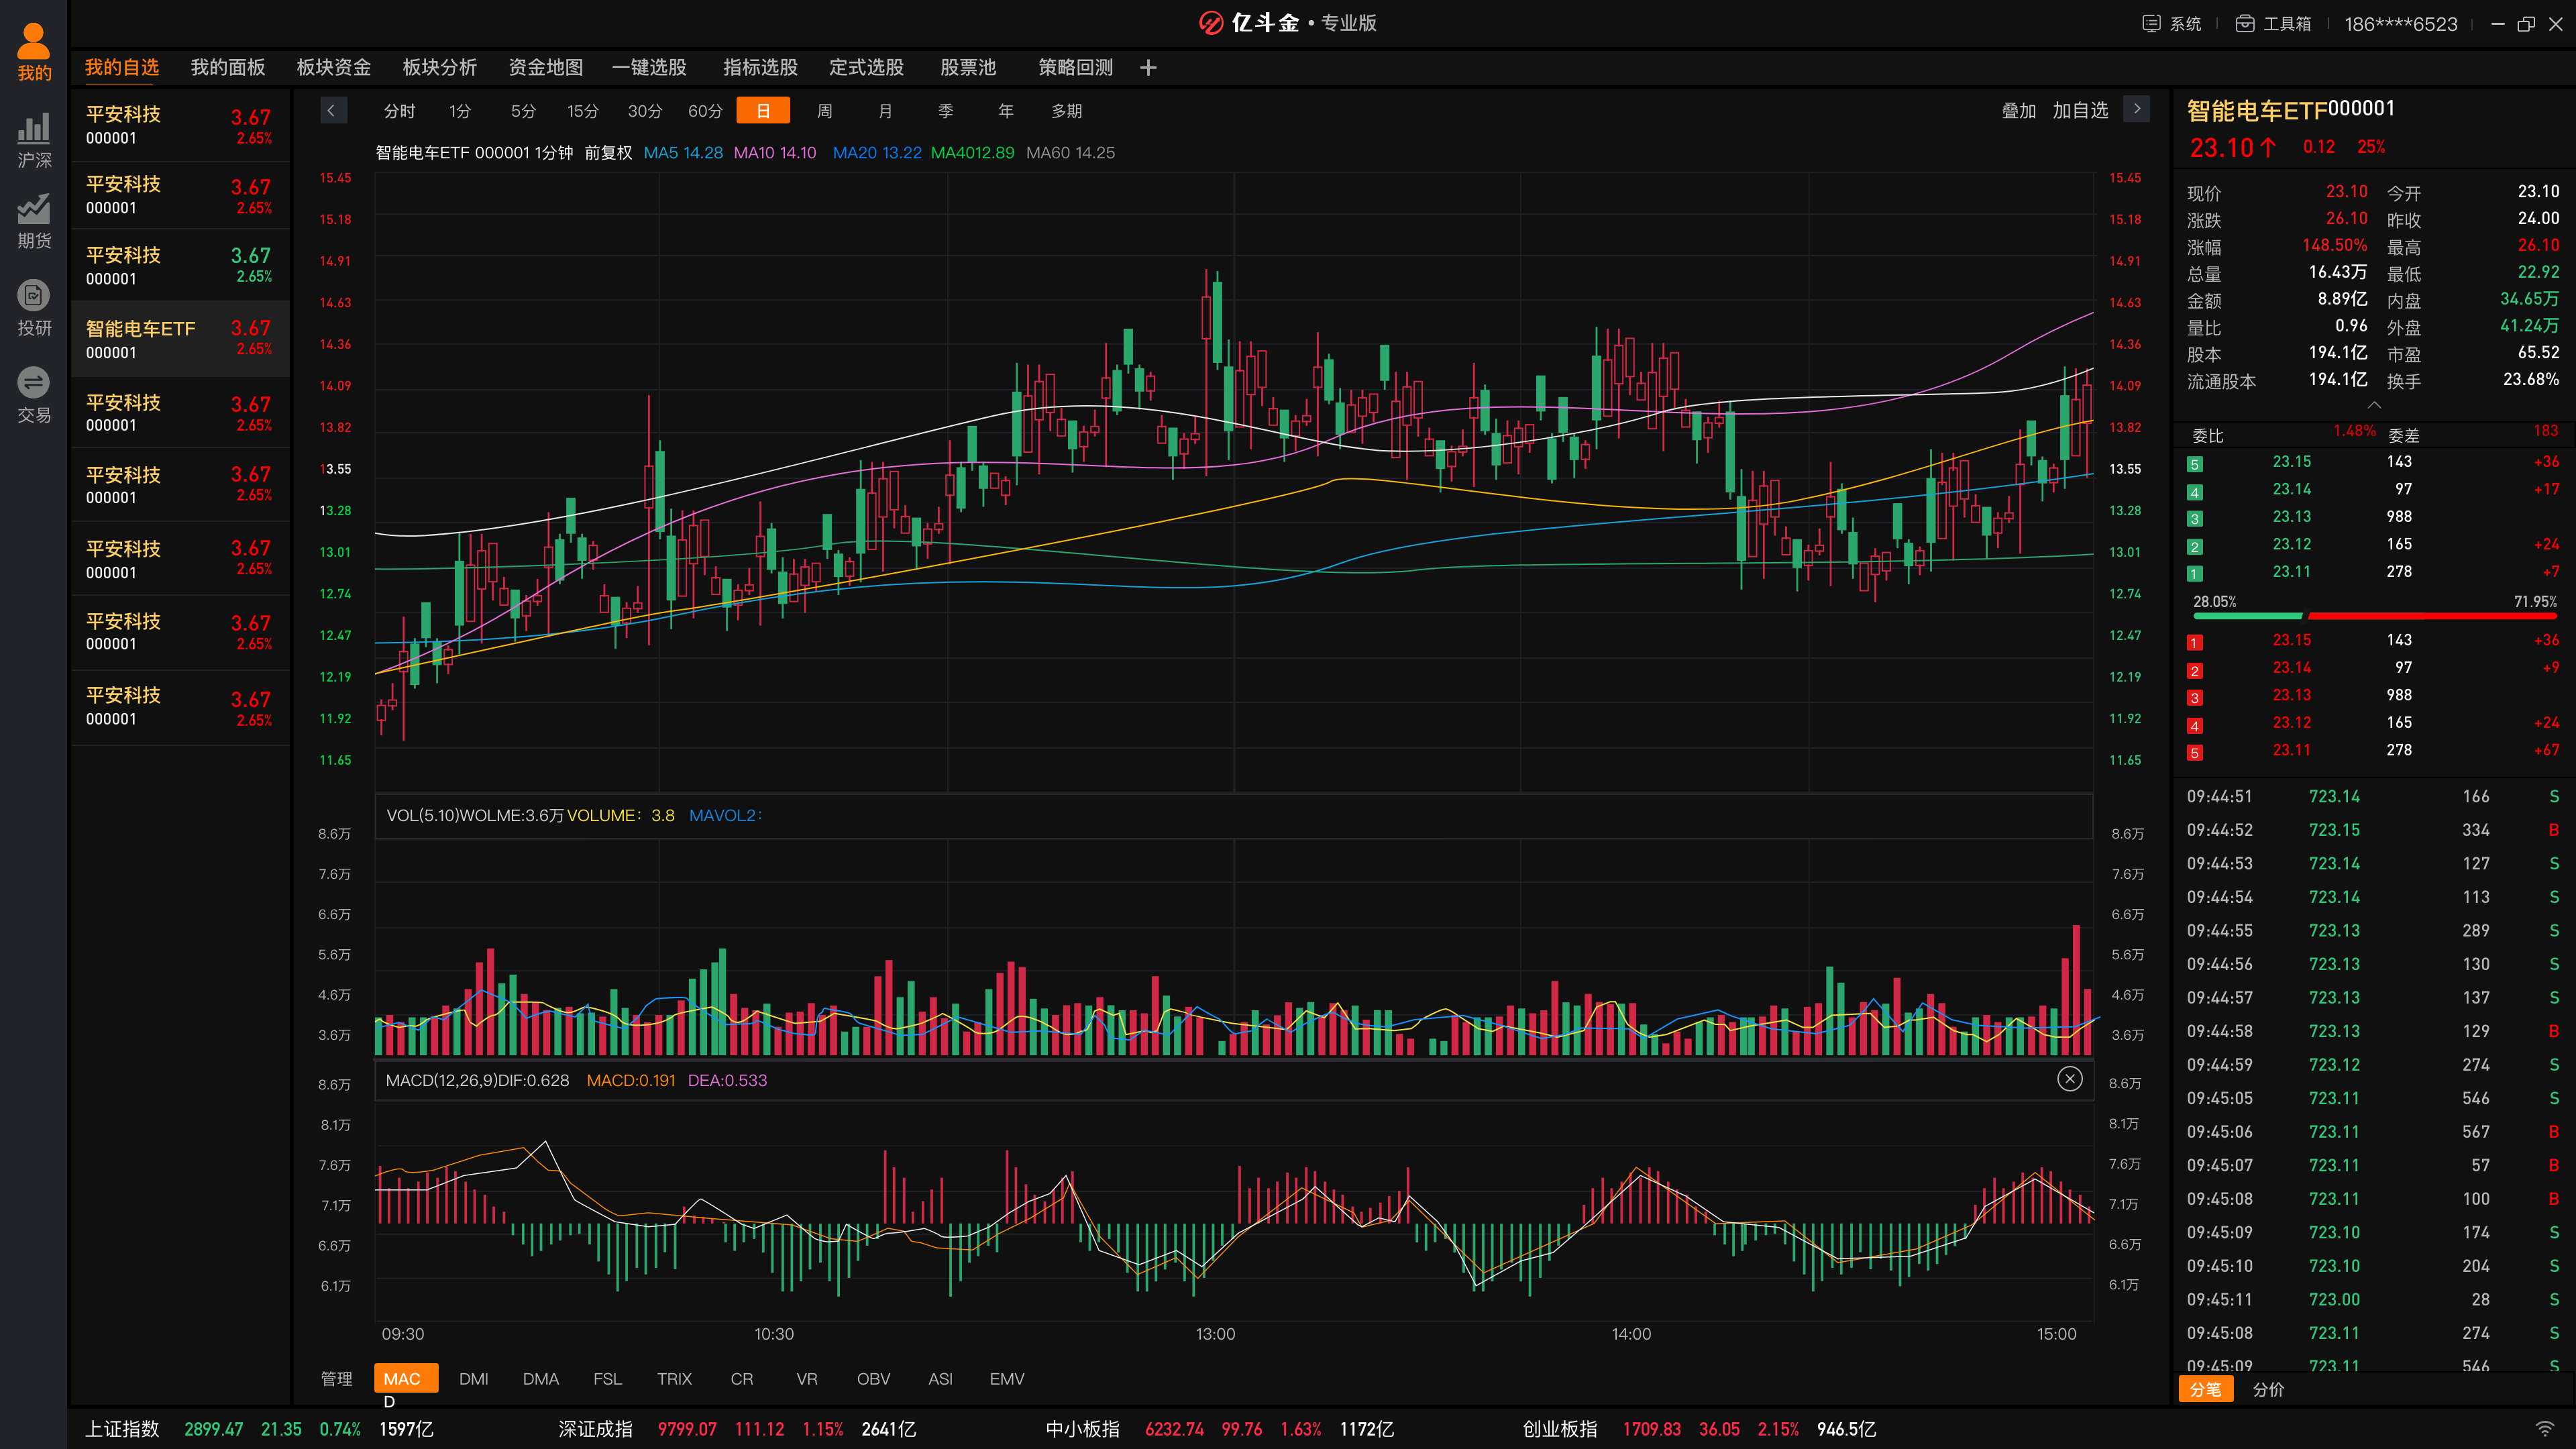The image size is (2576, 1449).
Task: Select the 5分 chart period
Action: pyautogui.click(x=523, y=111)
